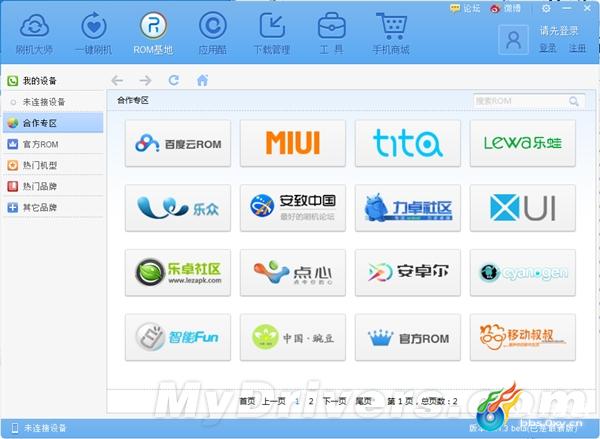Select 未连接设备 in sidebar

click(53, 102)
